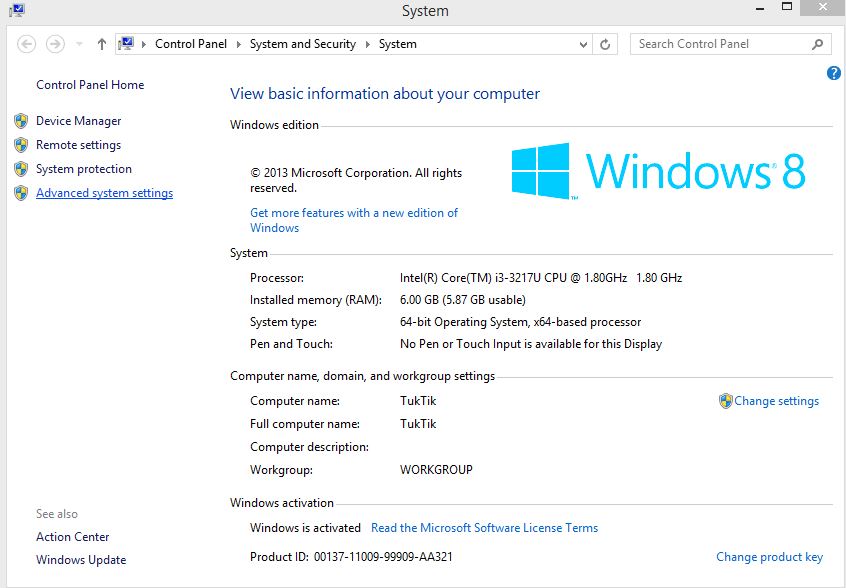Refresh the System page
846x588 pixels.
point(605,44)
